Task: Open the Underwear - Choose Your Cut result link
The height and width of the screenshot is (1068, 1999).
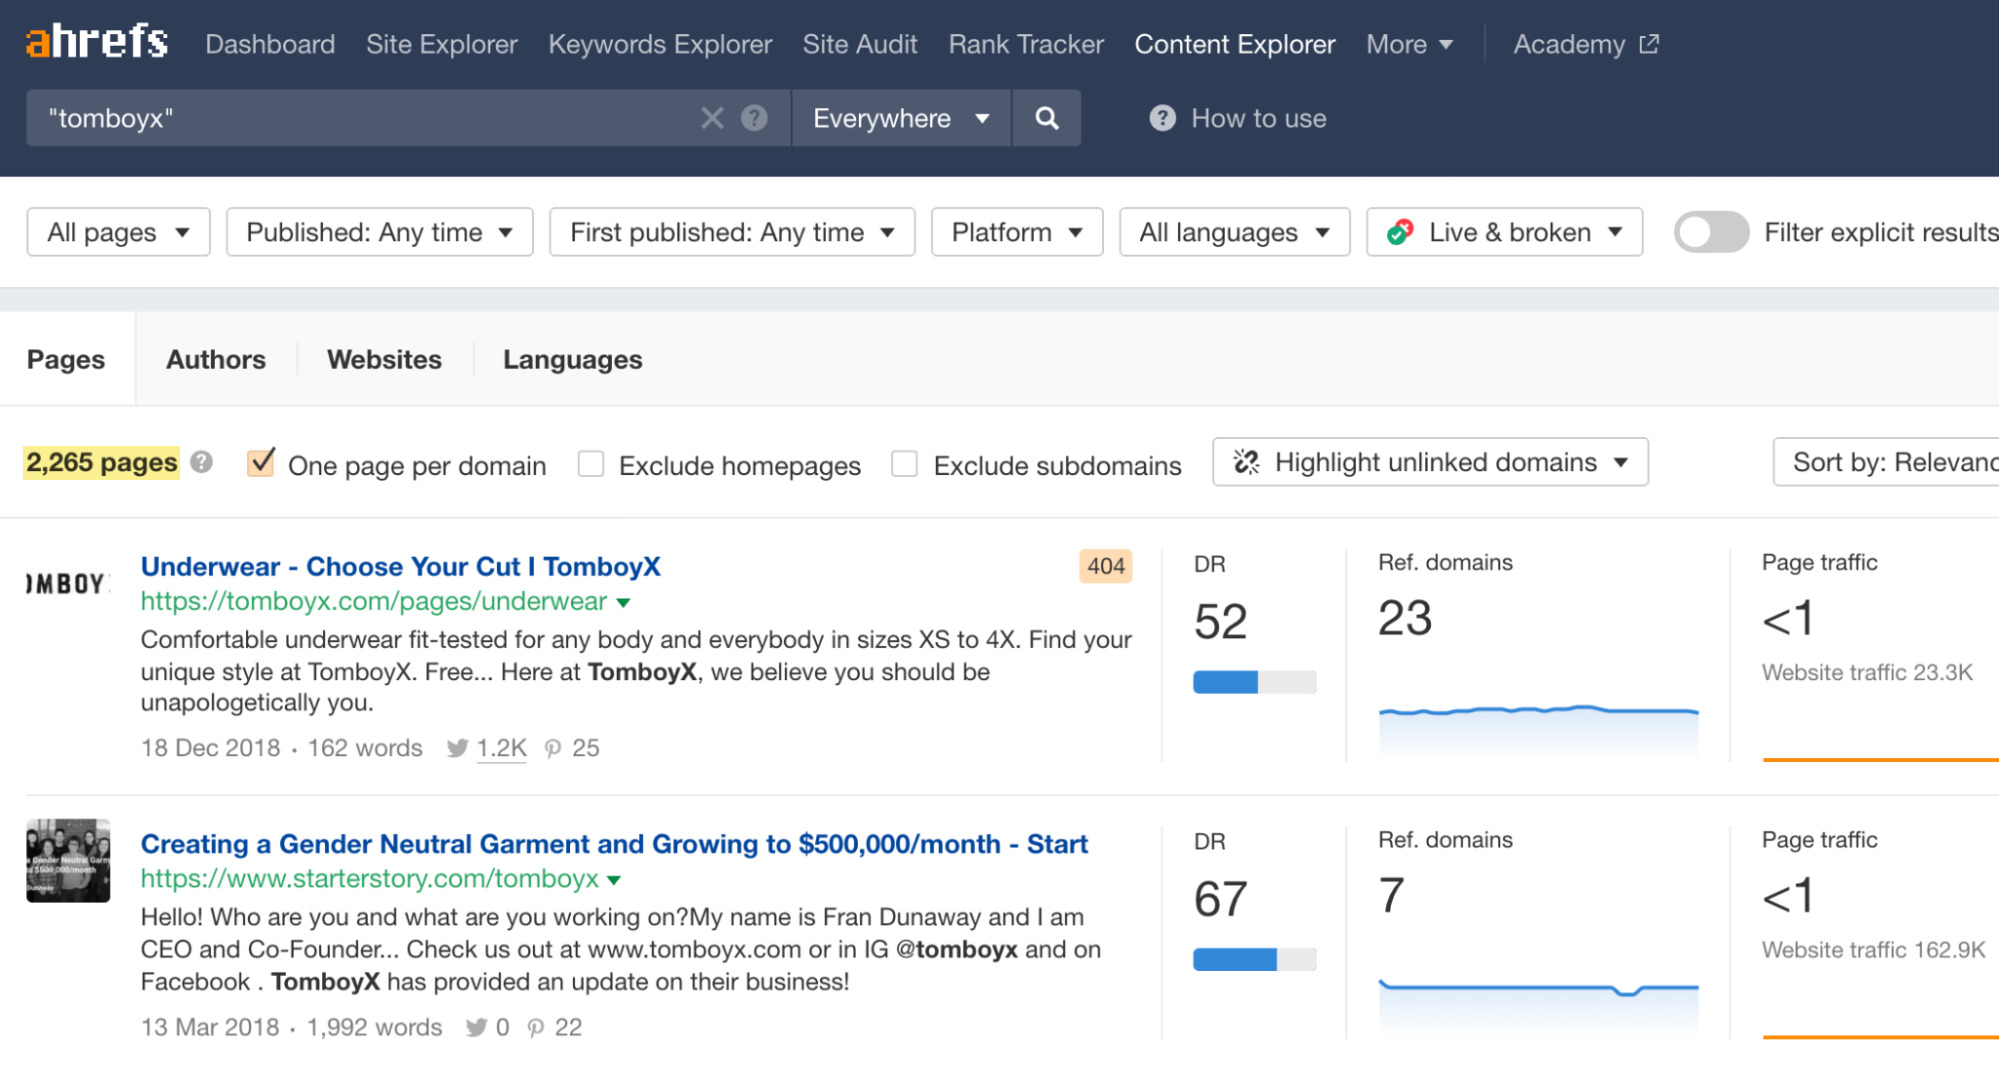Action: (x=400, y=566)
